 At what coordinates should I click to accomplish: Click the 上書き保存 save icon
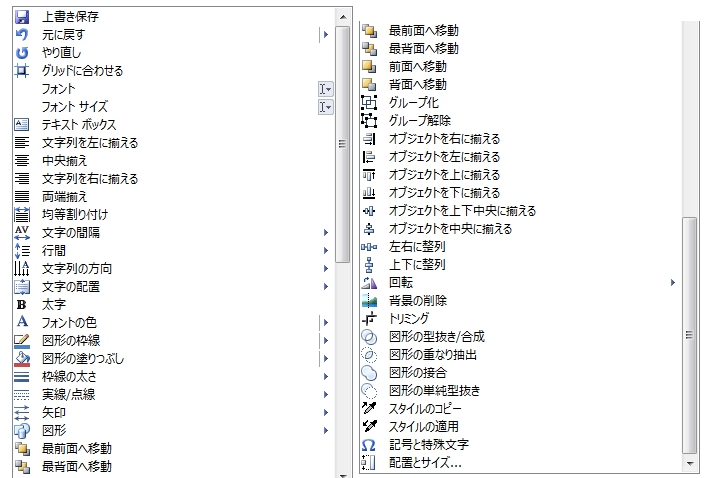(x=22, y=17)
